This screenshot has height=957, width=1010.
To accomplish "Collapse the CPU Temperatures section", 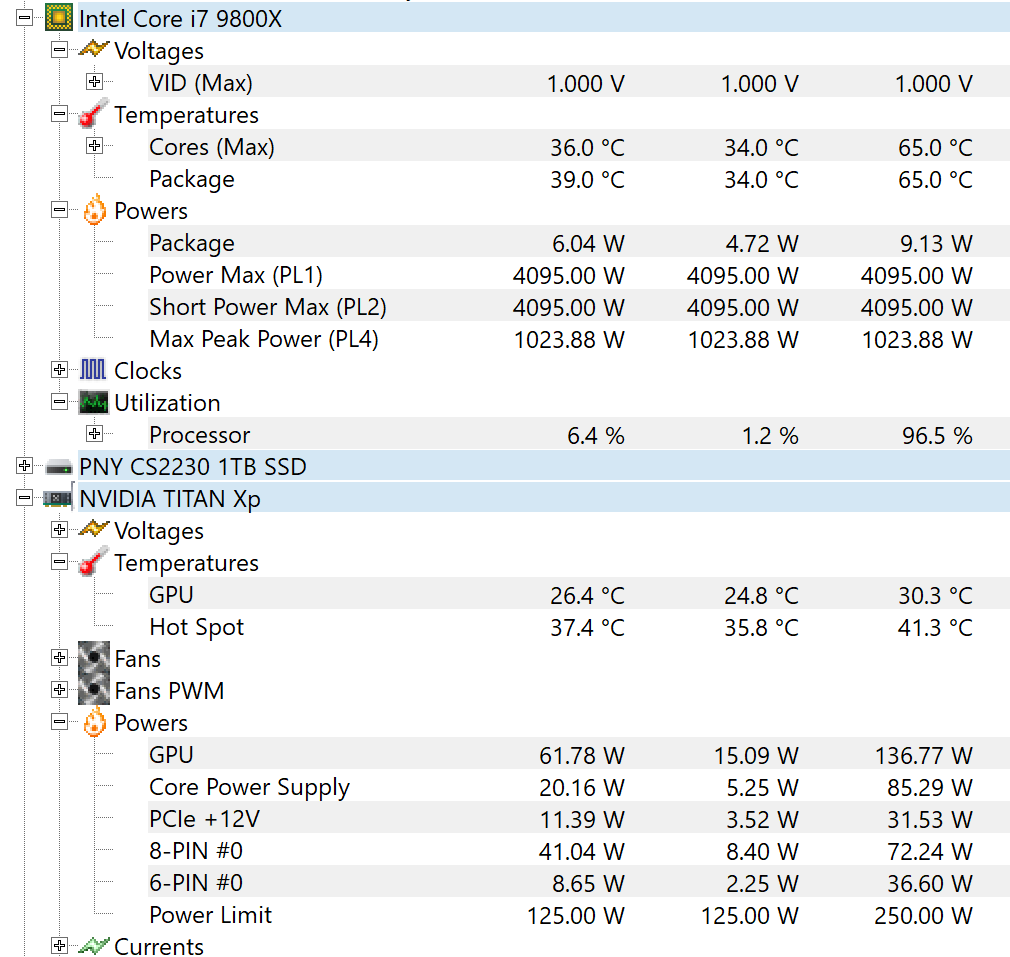I will [59, 114].
